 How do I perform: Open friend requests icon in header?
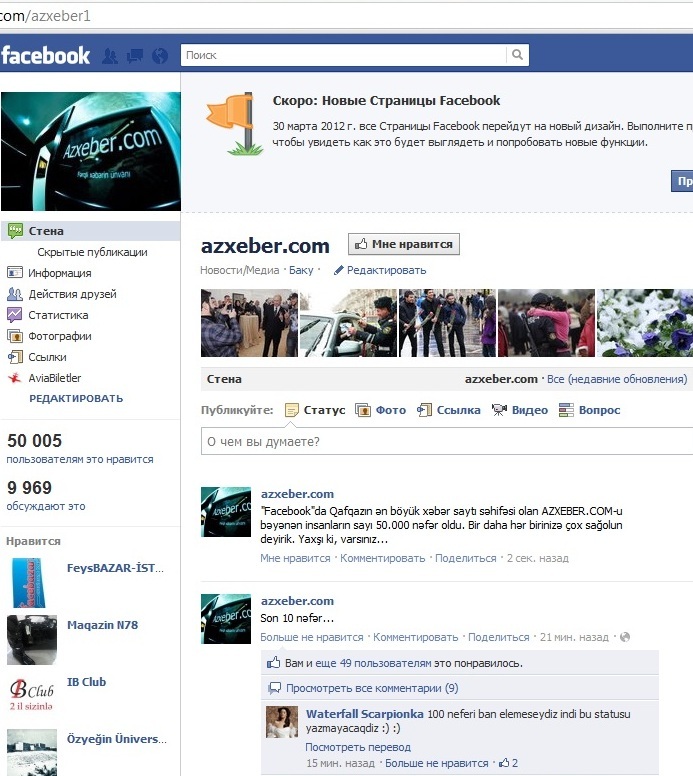110,56
